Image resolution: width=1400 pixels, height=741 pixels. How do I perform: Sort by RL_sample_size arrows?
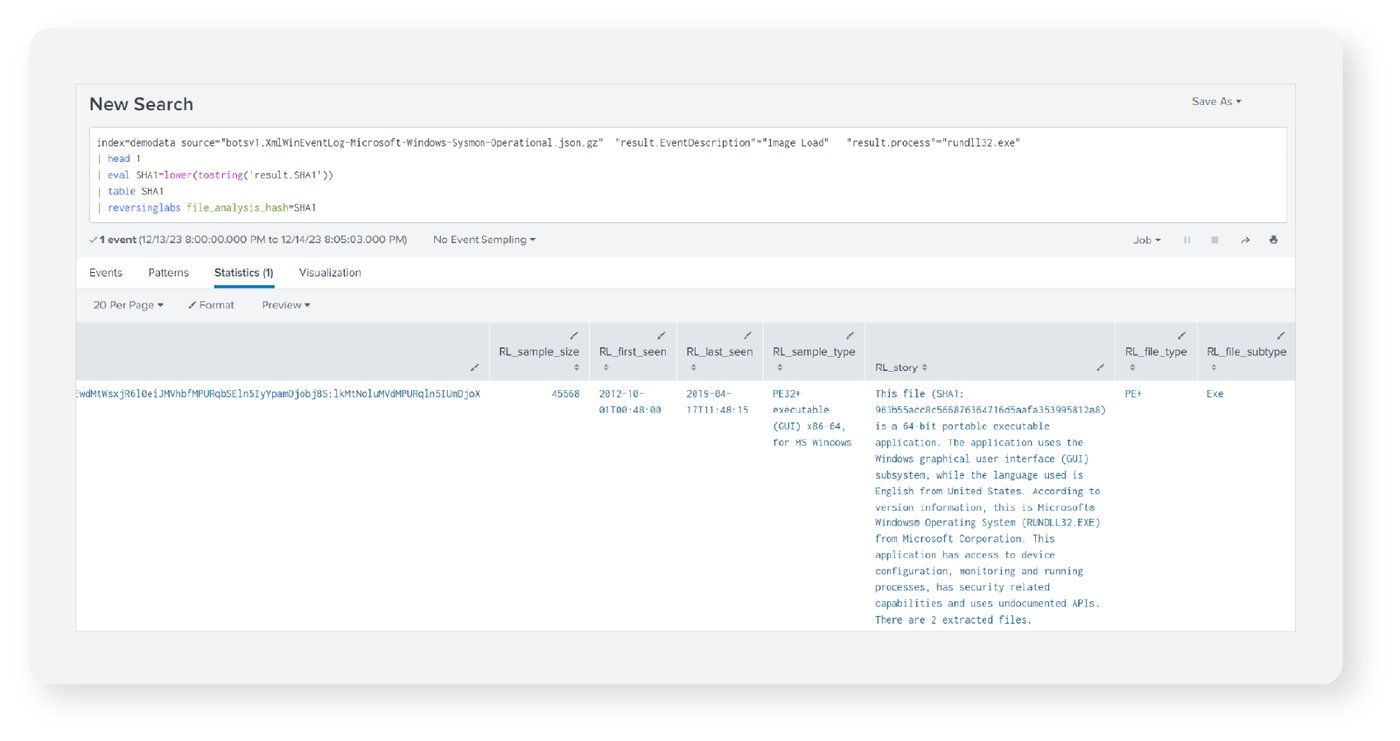[576, 368]
